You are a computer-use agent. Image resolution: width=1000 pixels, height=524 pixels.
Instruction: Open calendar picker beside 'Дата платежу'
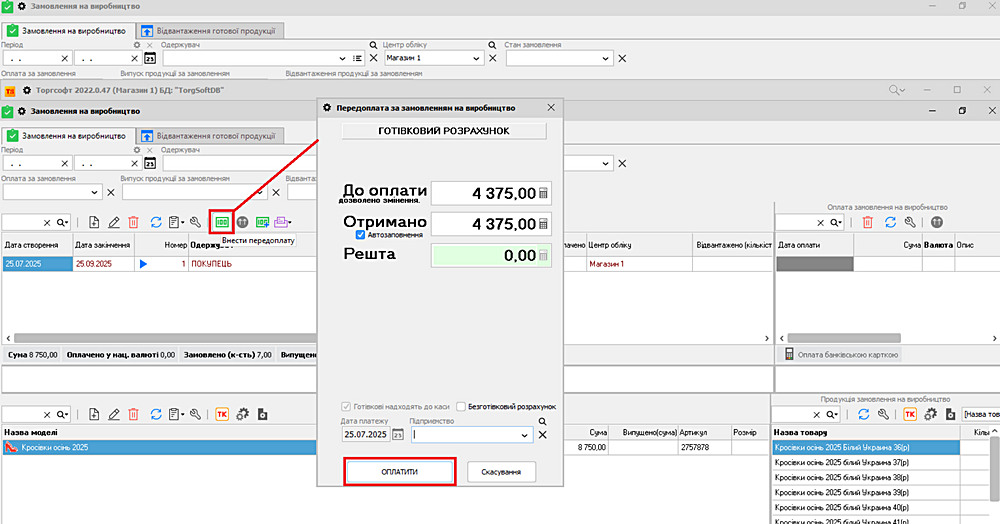[x=398, y=435]
